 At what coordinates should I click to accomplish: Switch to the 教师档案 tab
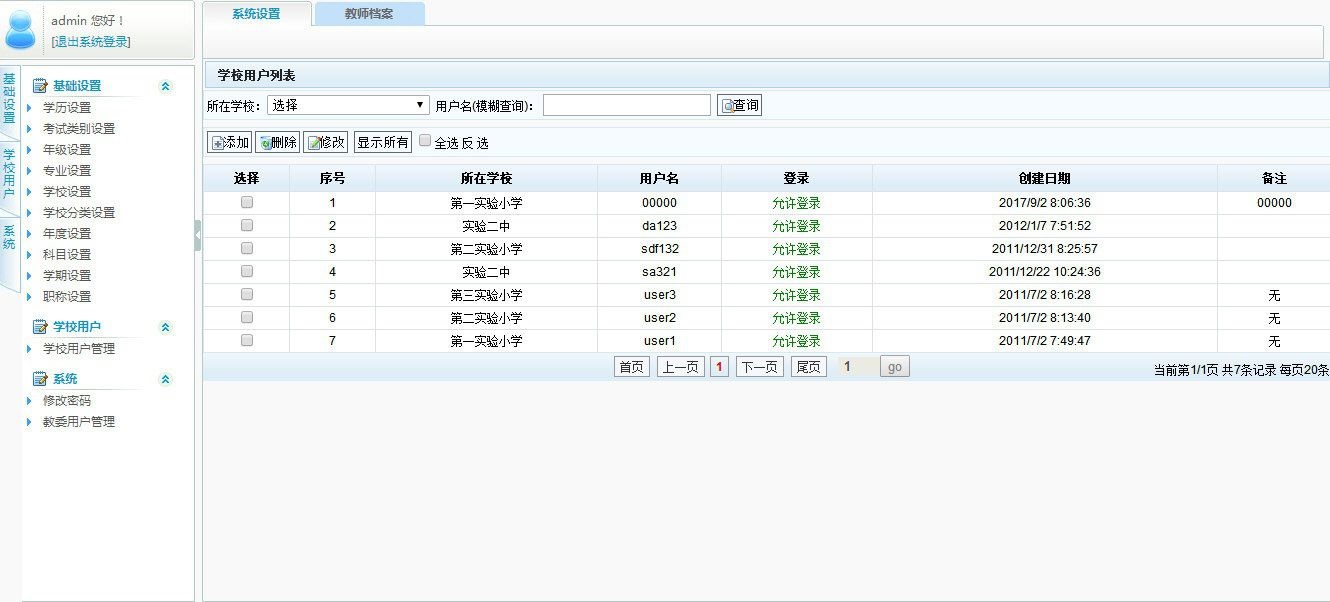(x=369, y=14)
